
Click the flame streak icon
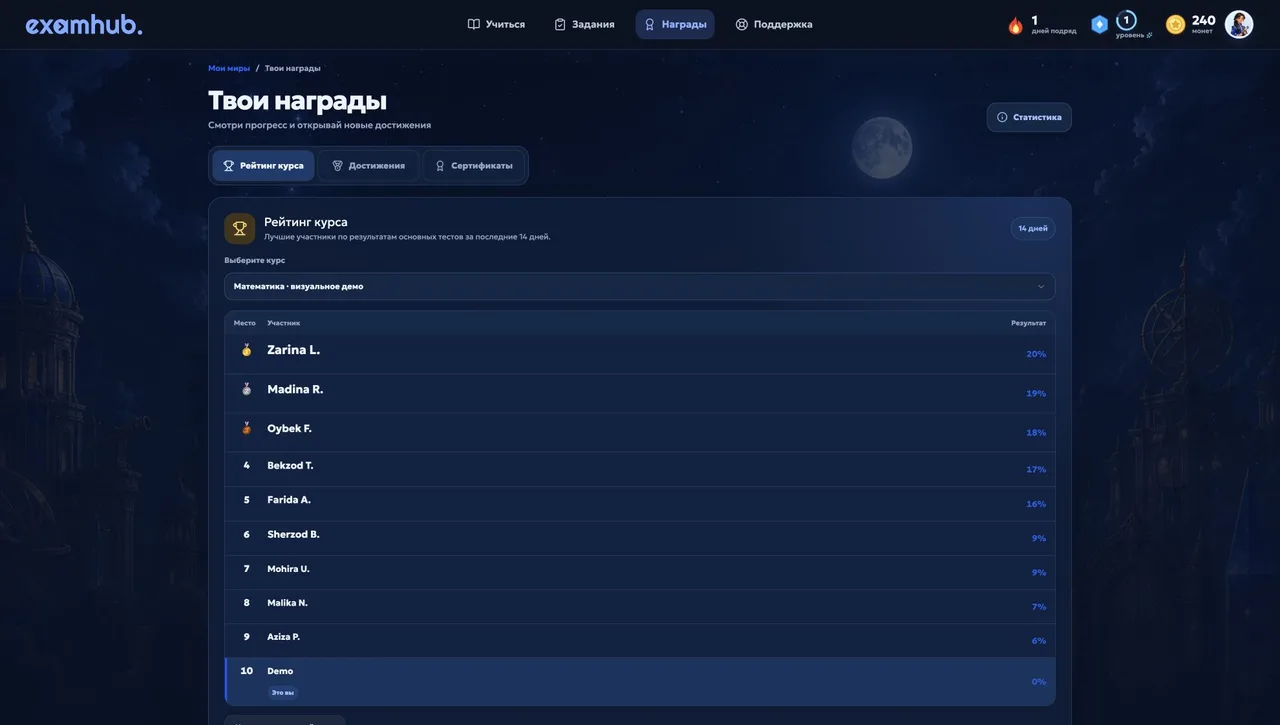pos(1015,25)
